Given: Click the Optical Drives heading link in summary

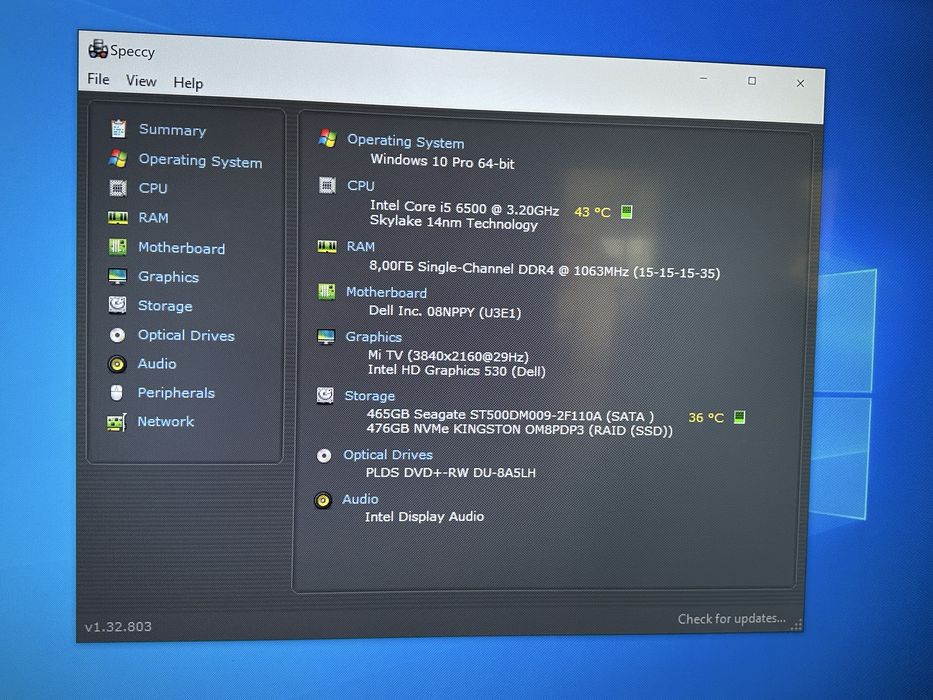Looking at the screenshot, I should coord(388,455).
